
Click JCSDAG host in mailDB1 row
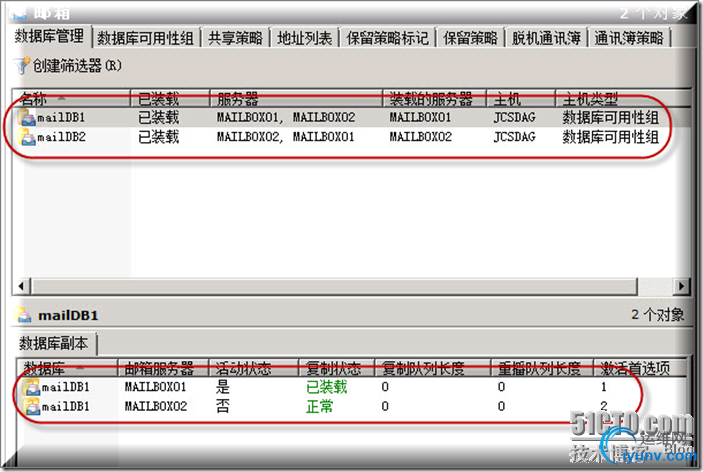(515, 118)
